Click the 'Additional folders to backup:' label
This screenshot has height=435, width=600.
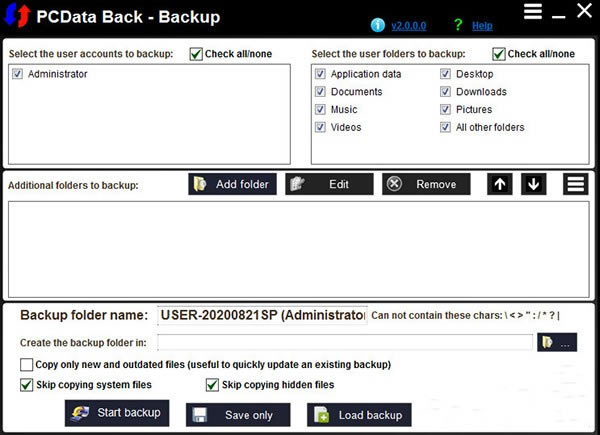click(73, 186)
